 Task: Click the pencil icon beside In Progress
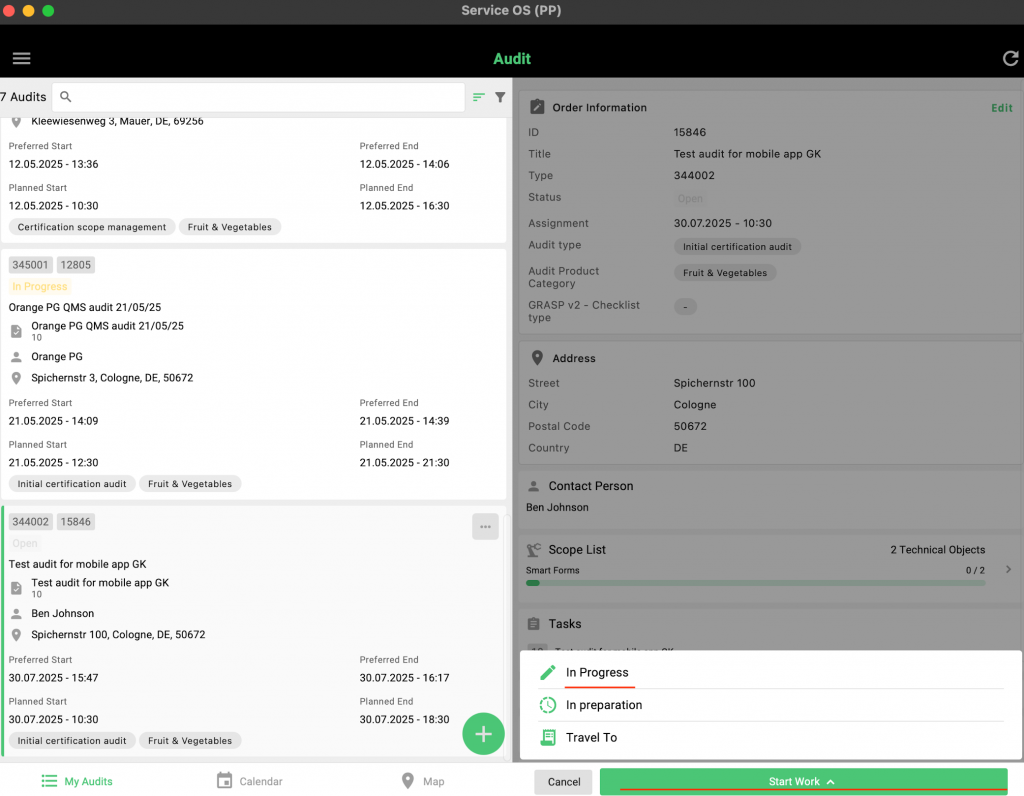coord(547,673)
